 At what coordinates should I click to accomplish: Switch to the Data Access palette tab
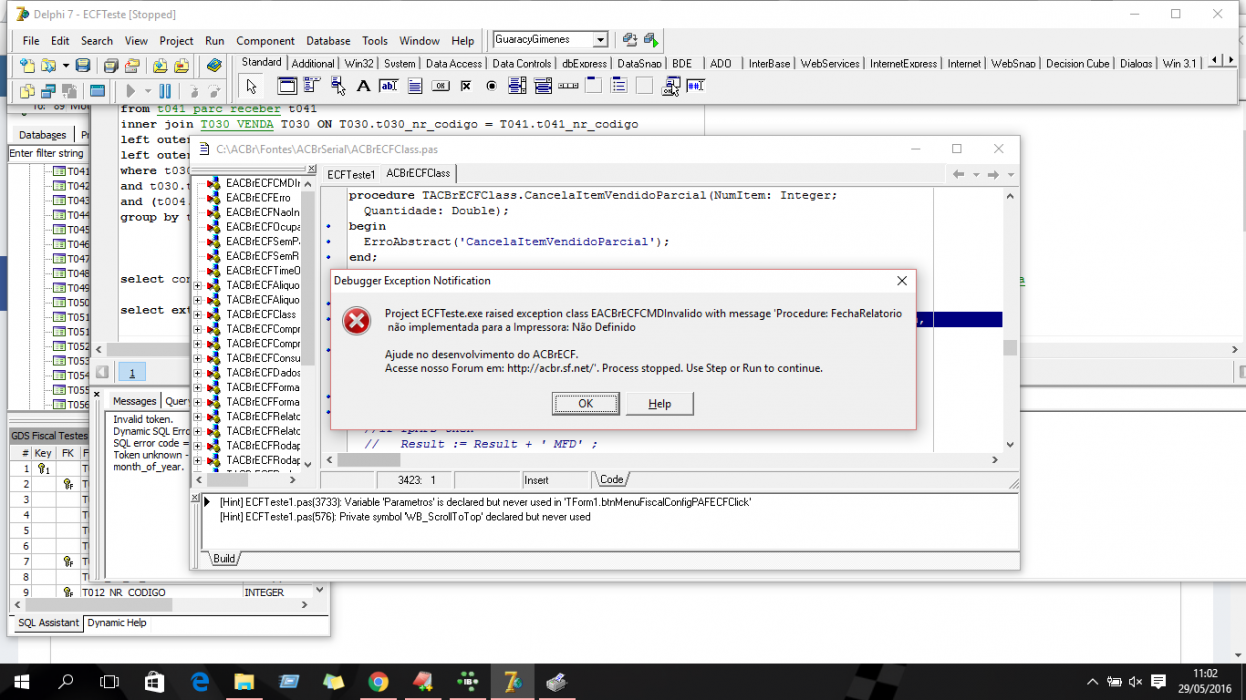[453, 63]
